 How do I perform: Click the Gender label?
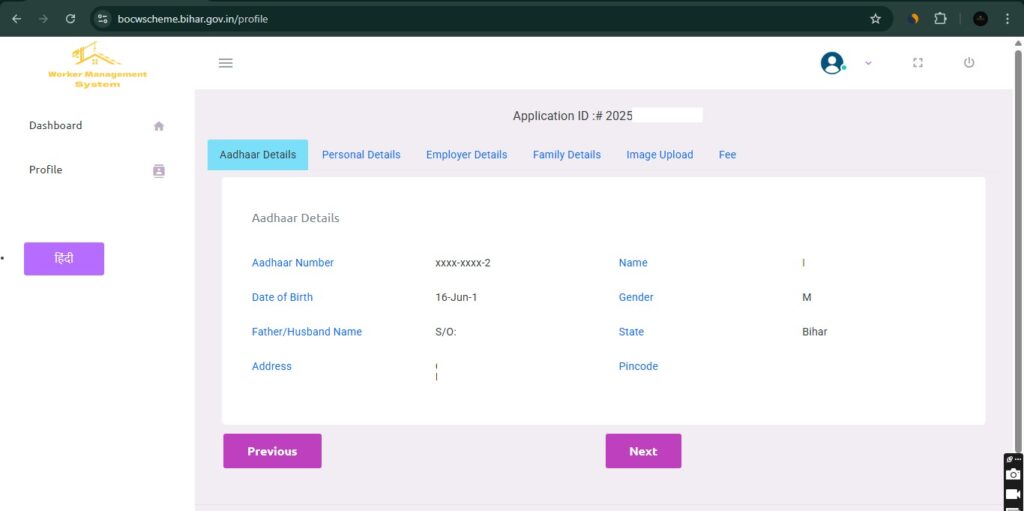coord(636,297)
